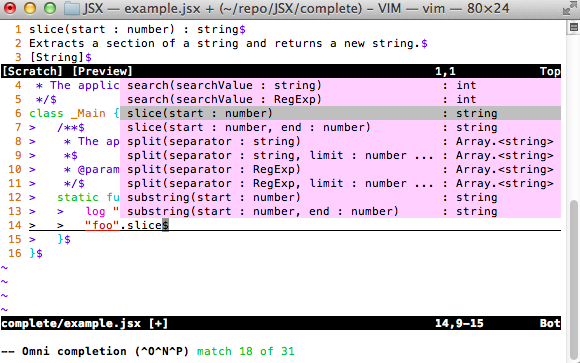
Task: Click line 16 closing brace
Action: pyautogui.click(x=33, y=253)
